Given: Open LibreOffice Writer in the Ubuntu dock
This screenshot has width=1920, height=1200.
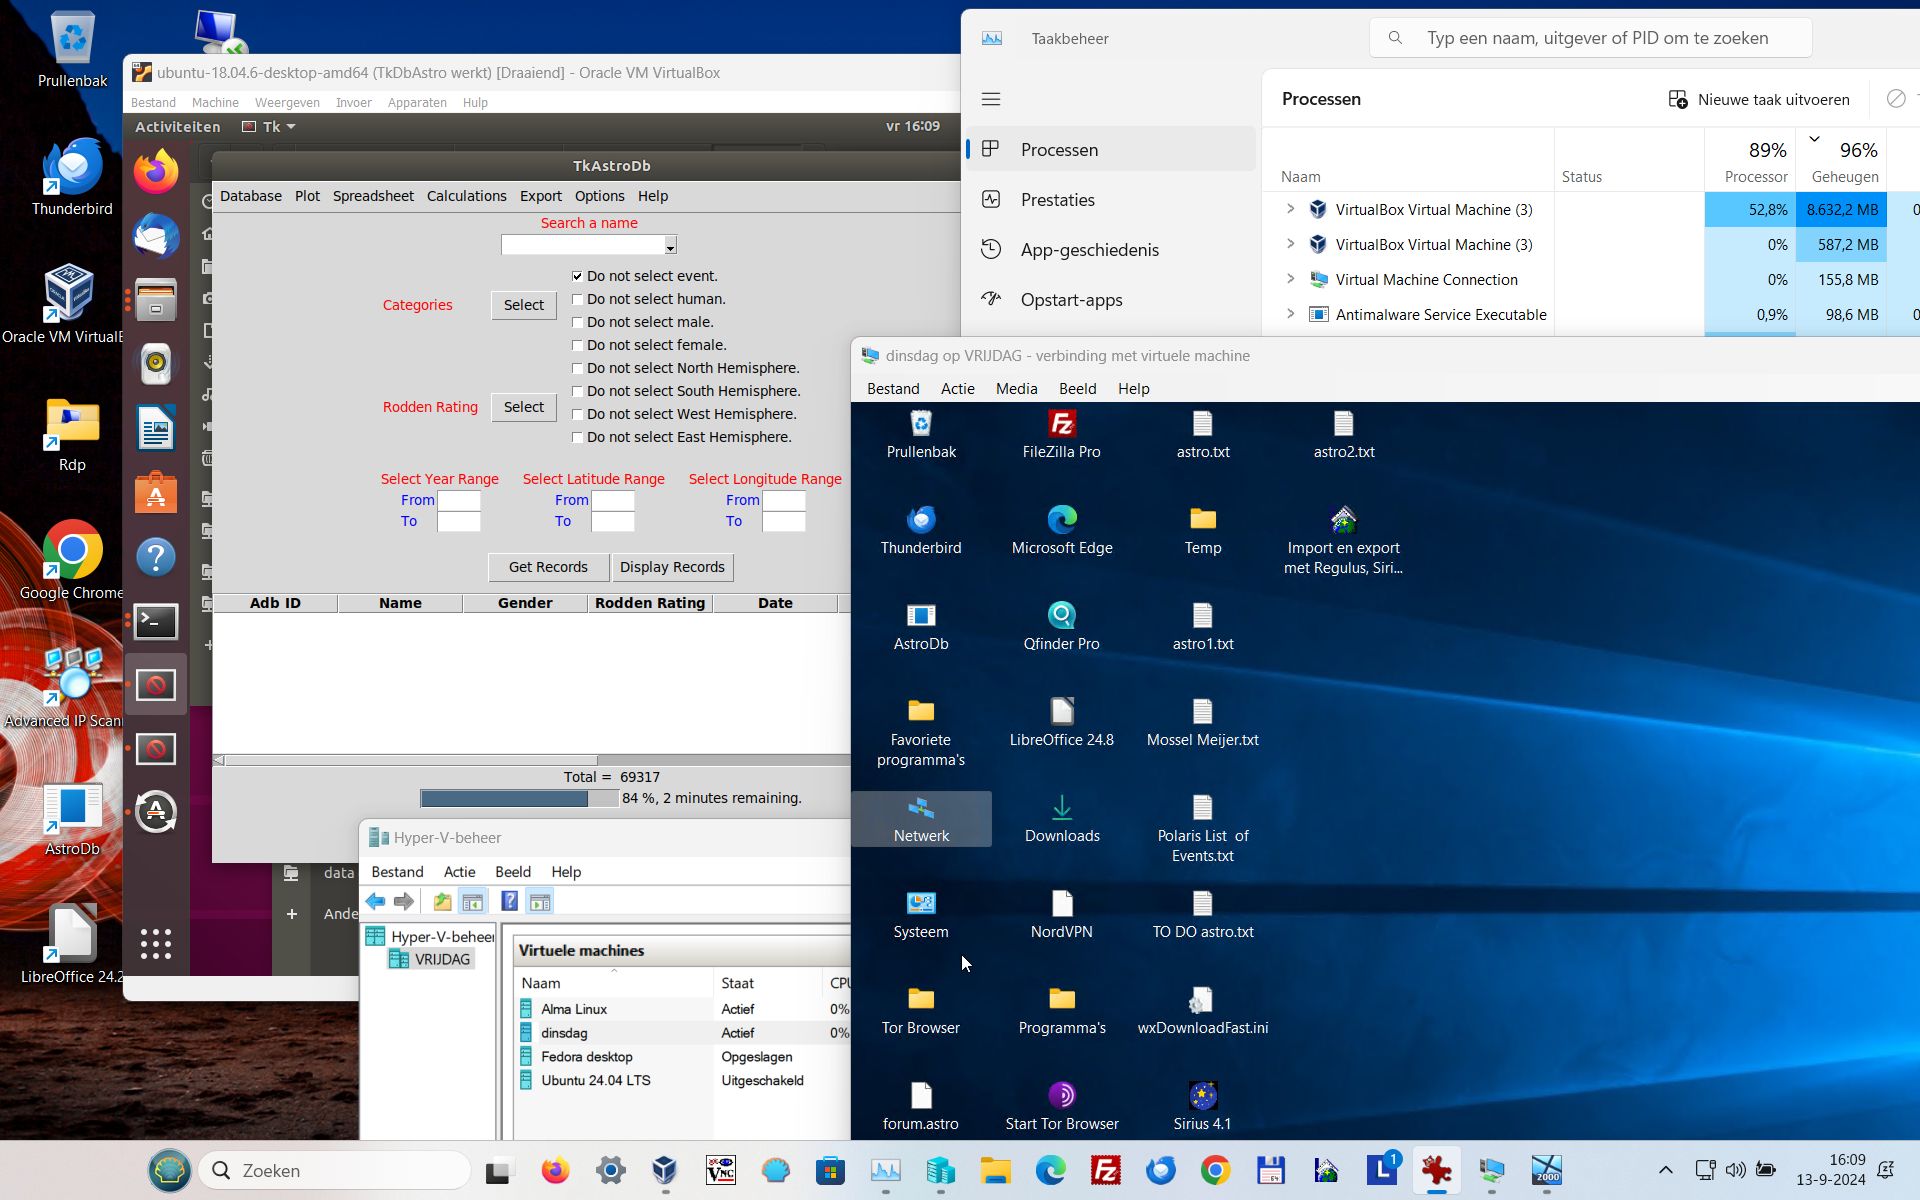Looking at the screenshot, I should tap(156, 429).
